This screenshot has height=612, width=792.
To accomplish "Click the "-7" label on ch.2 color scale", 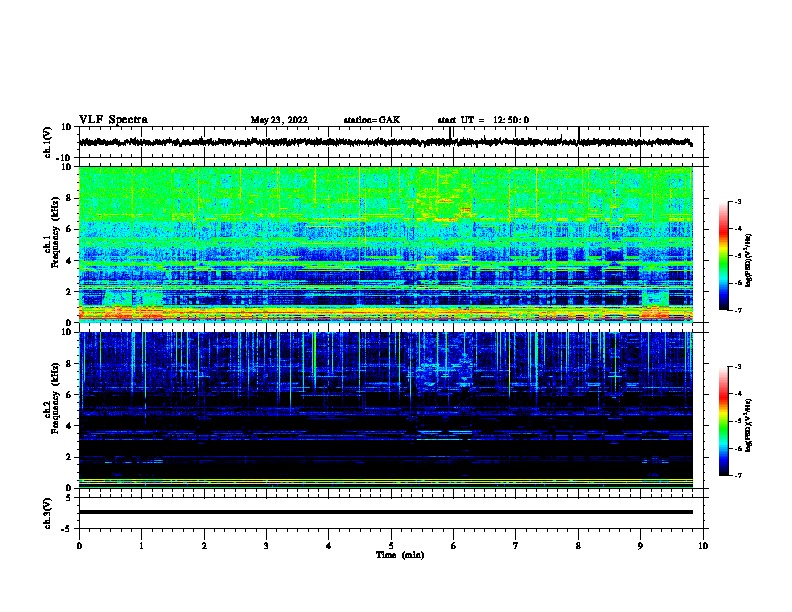I will pyautogui.click(x=737, y=476).
